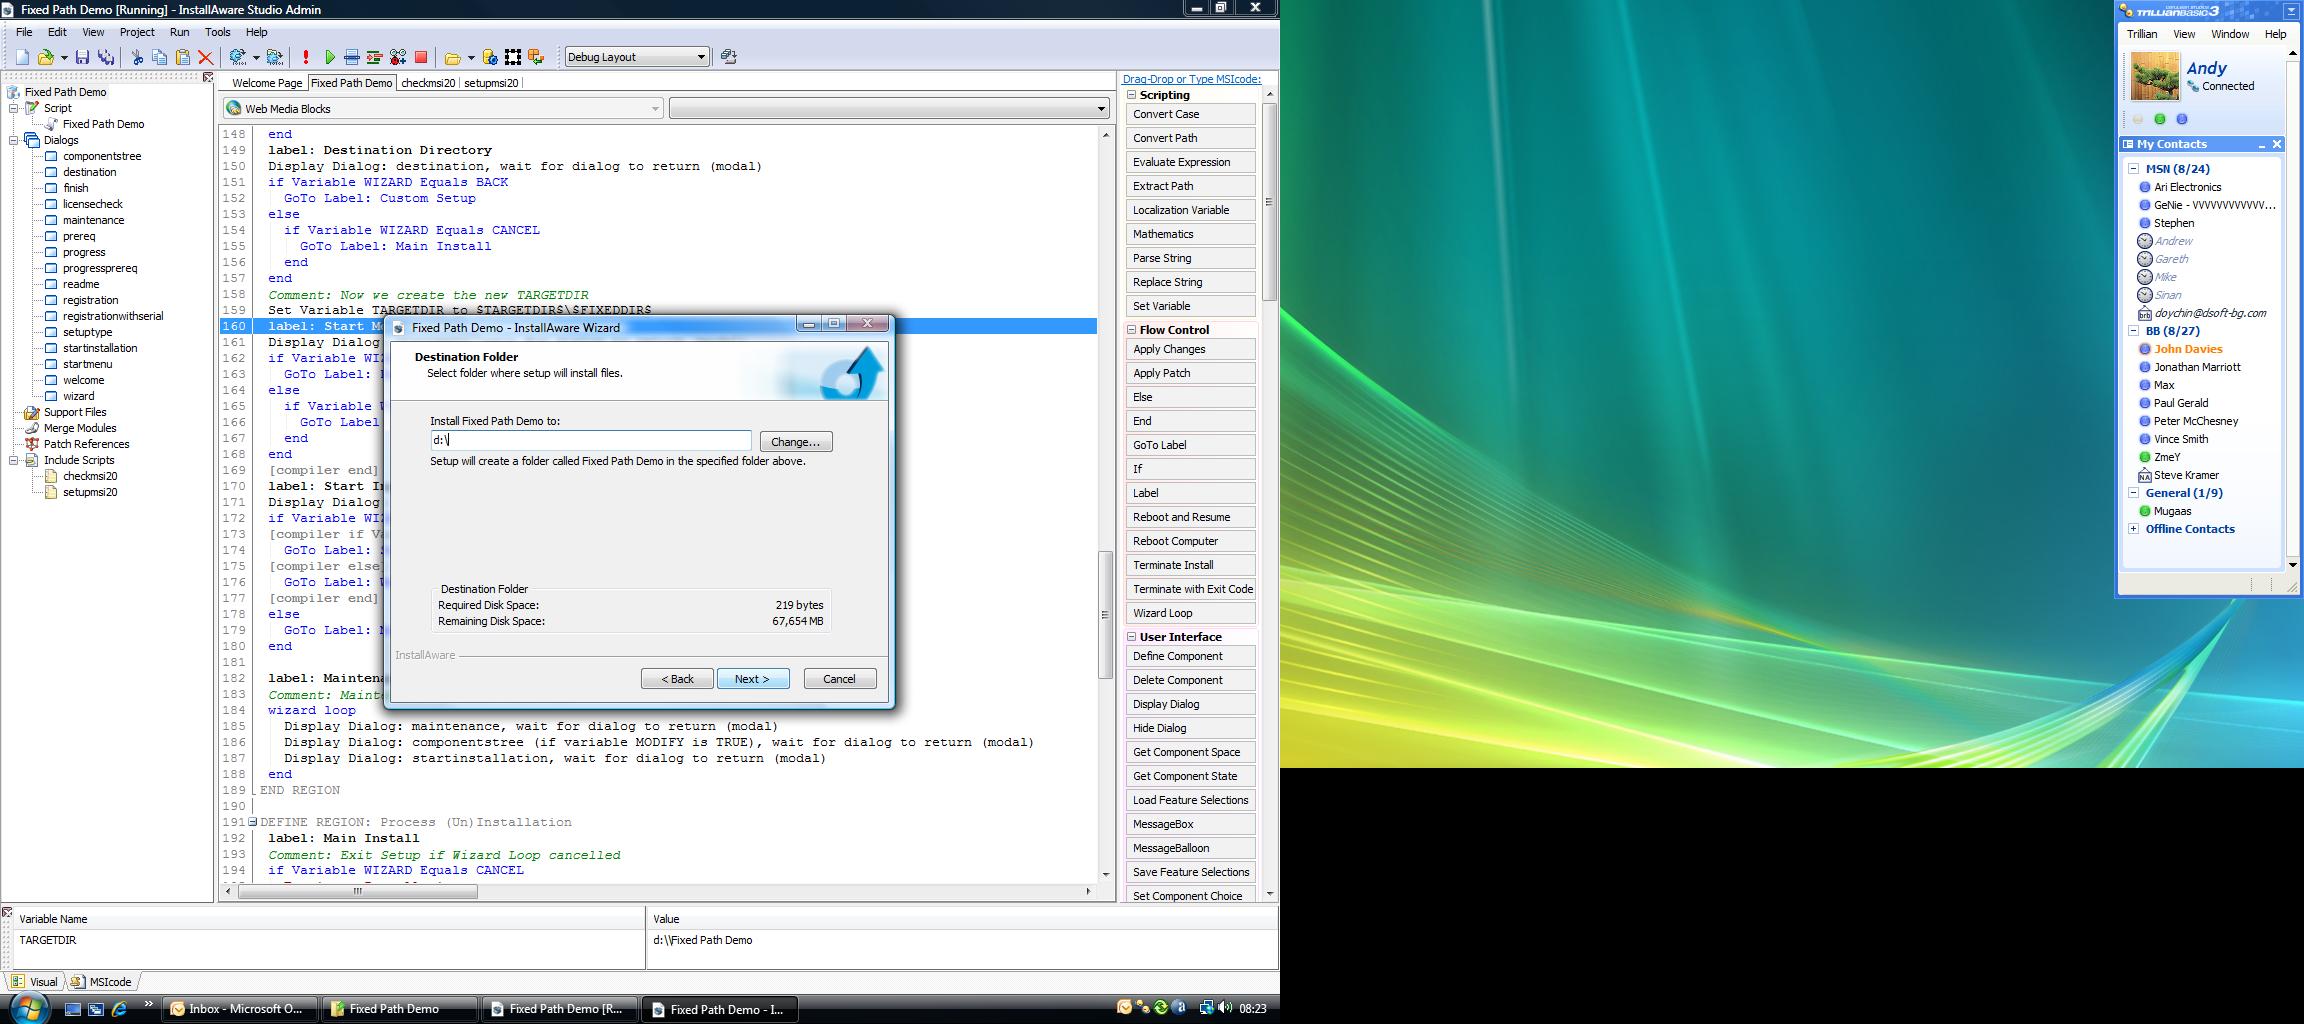The width and height of the screenshot is (2304, 1024).
Task: Click the New project toolbar icon
Action: [x=22, y=57]
